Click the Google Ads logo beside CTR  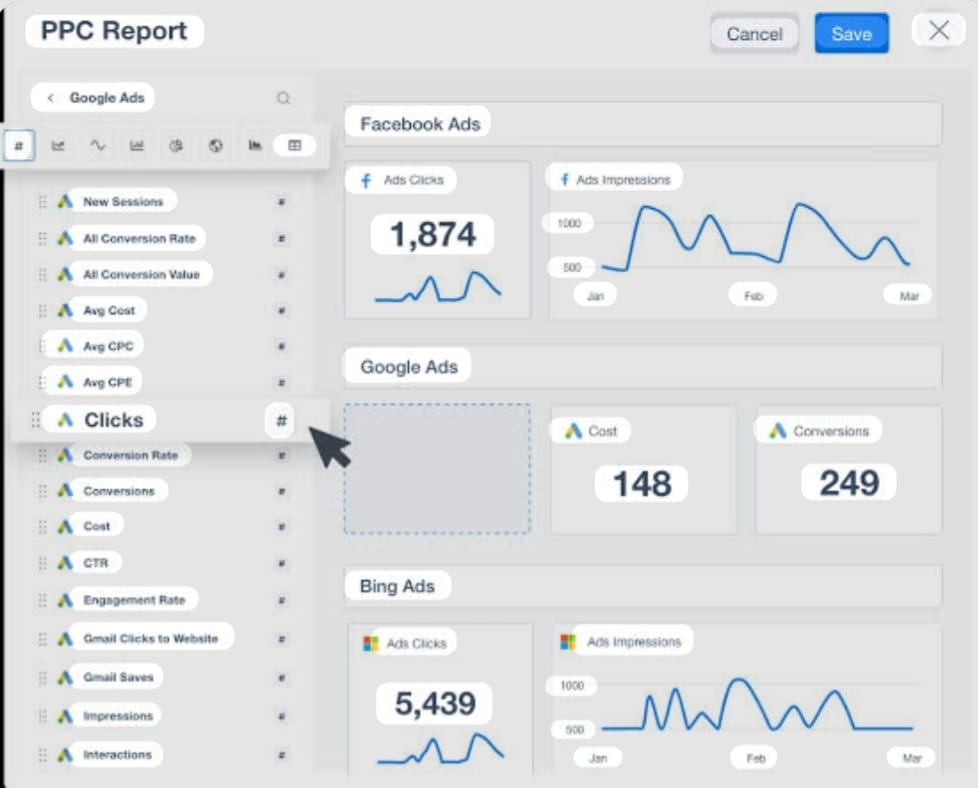[x=65, y=563]
